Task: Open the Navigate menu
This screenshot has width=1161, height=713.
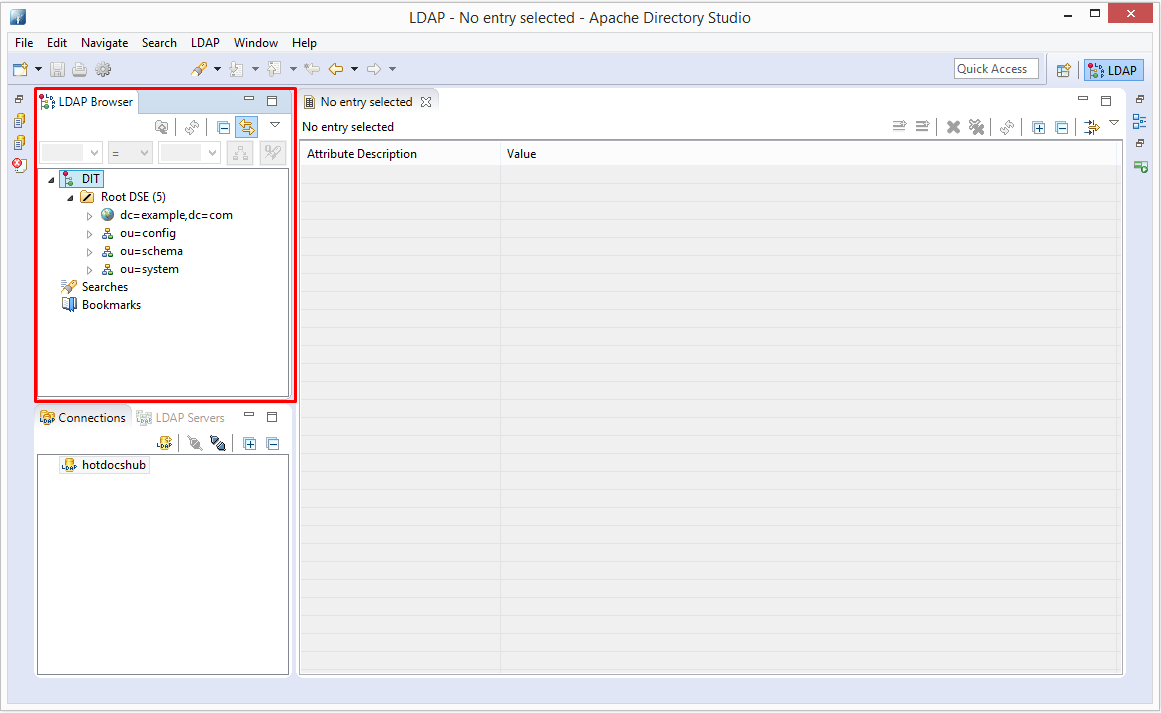Action: [104, 43]
